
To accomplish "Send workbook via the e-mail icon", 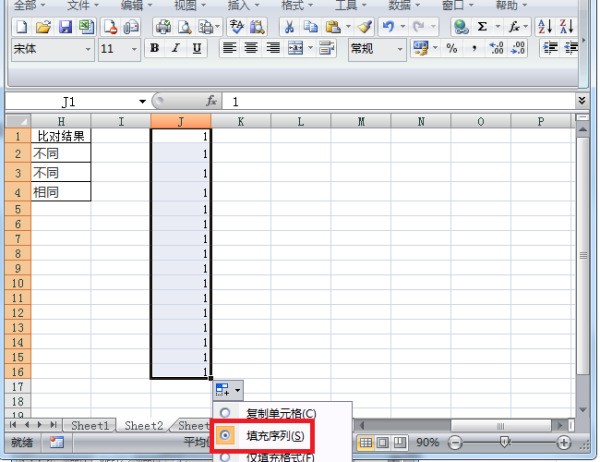I will point(130,27).
